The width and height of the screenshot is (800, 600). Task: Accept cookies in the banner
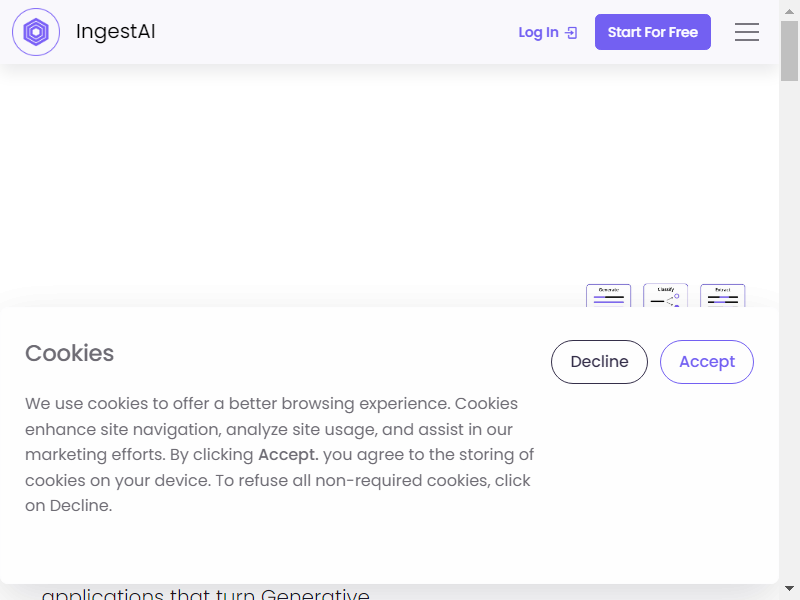click(707, 362)
